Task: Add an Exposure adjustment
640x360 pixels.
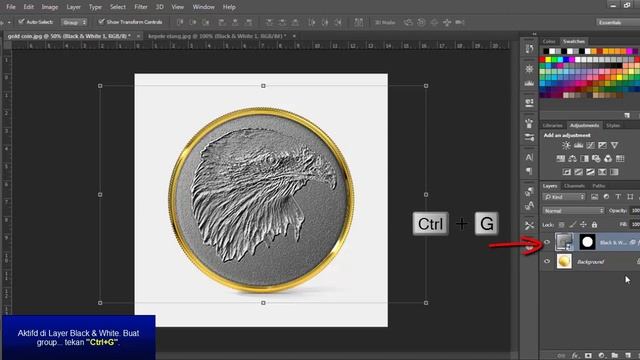Action: click(602, 145)
